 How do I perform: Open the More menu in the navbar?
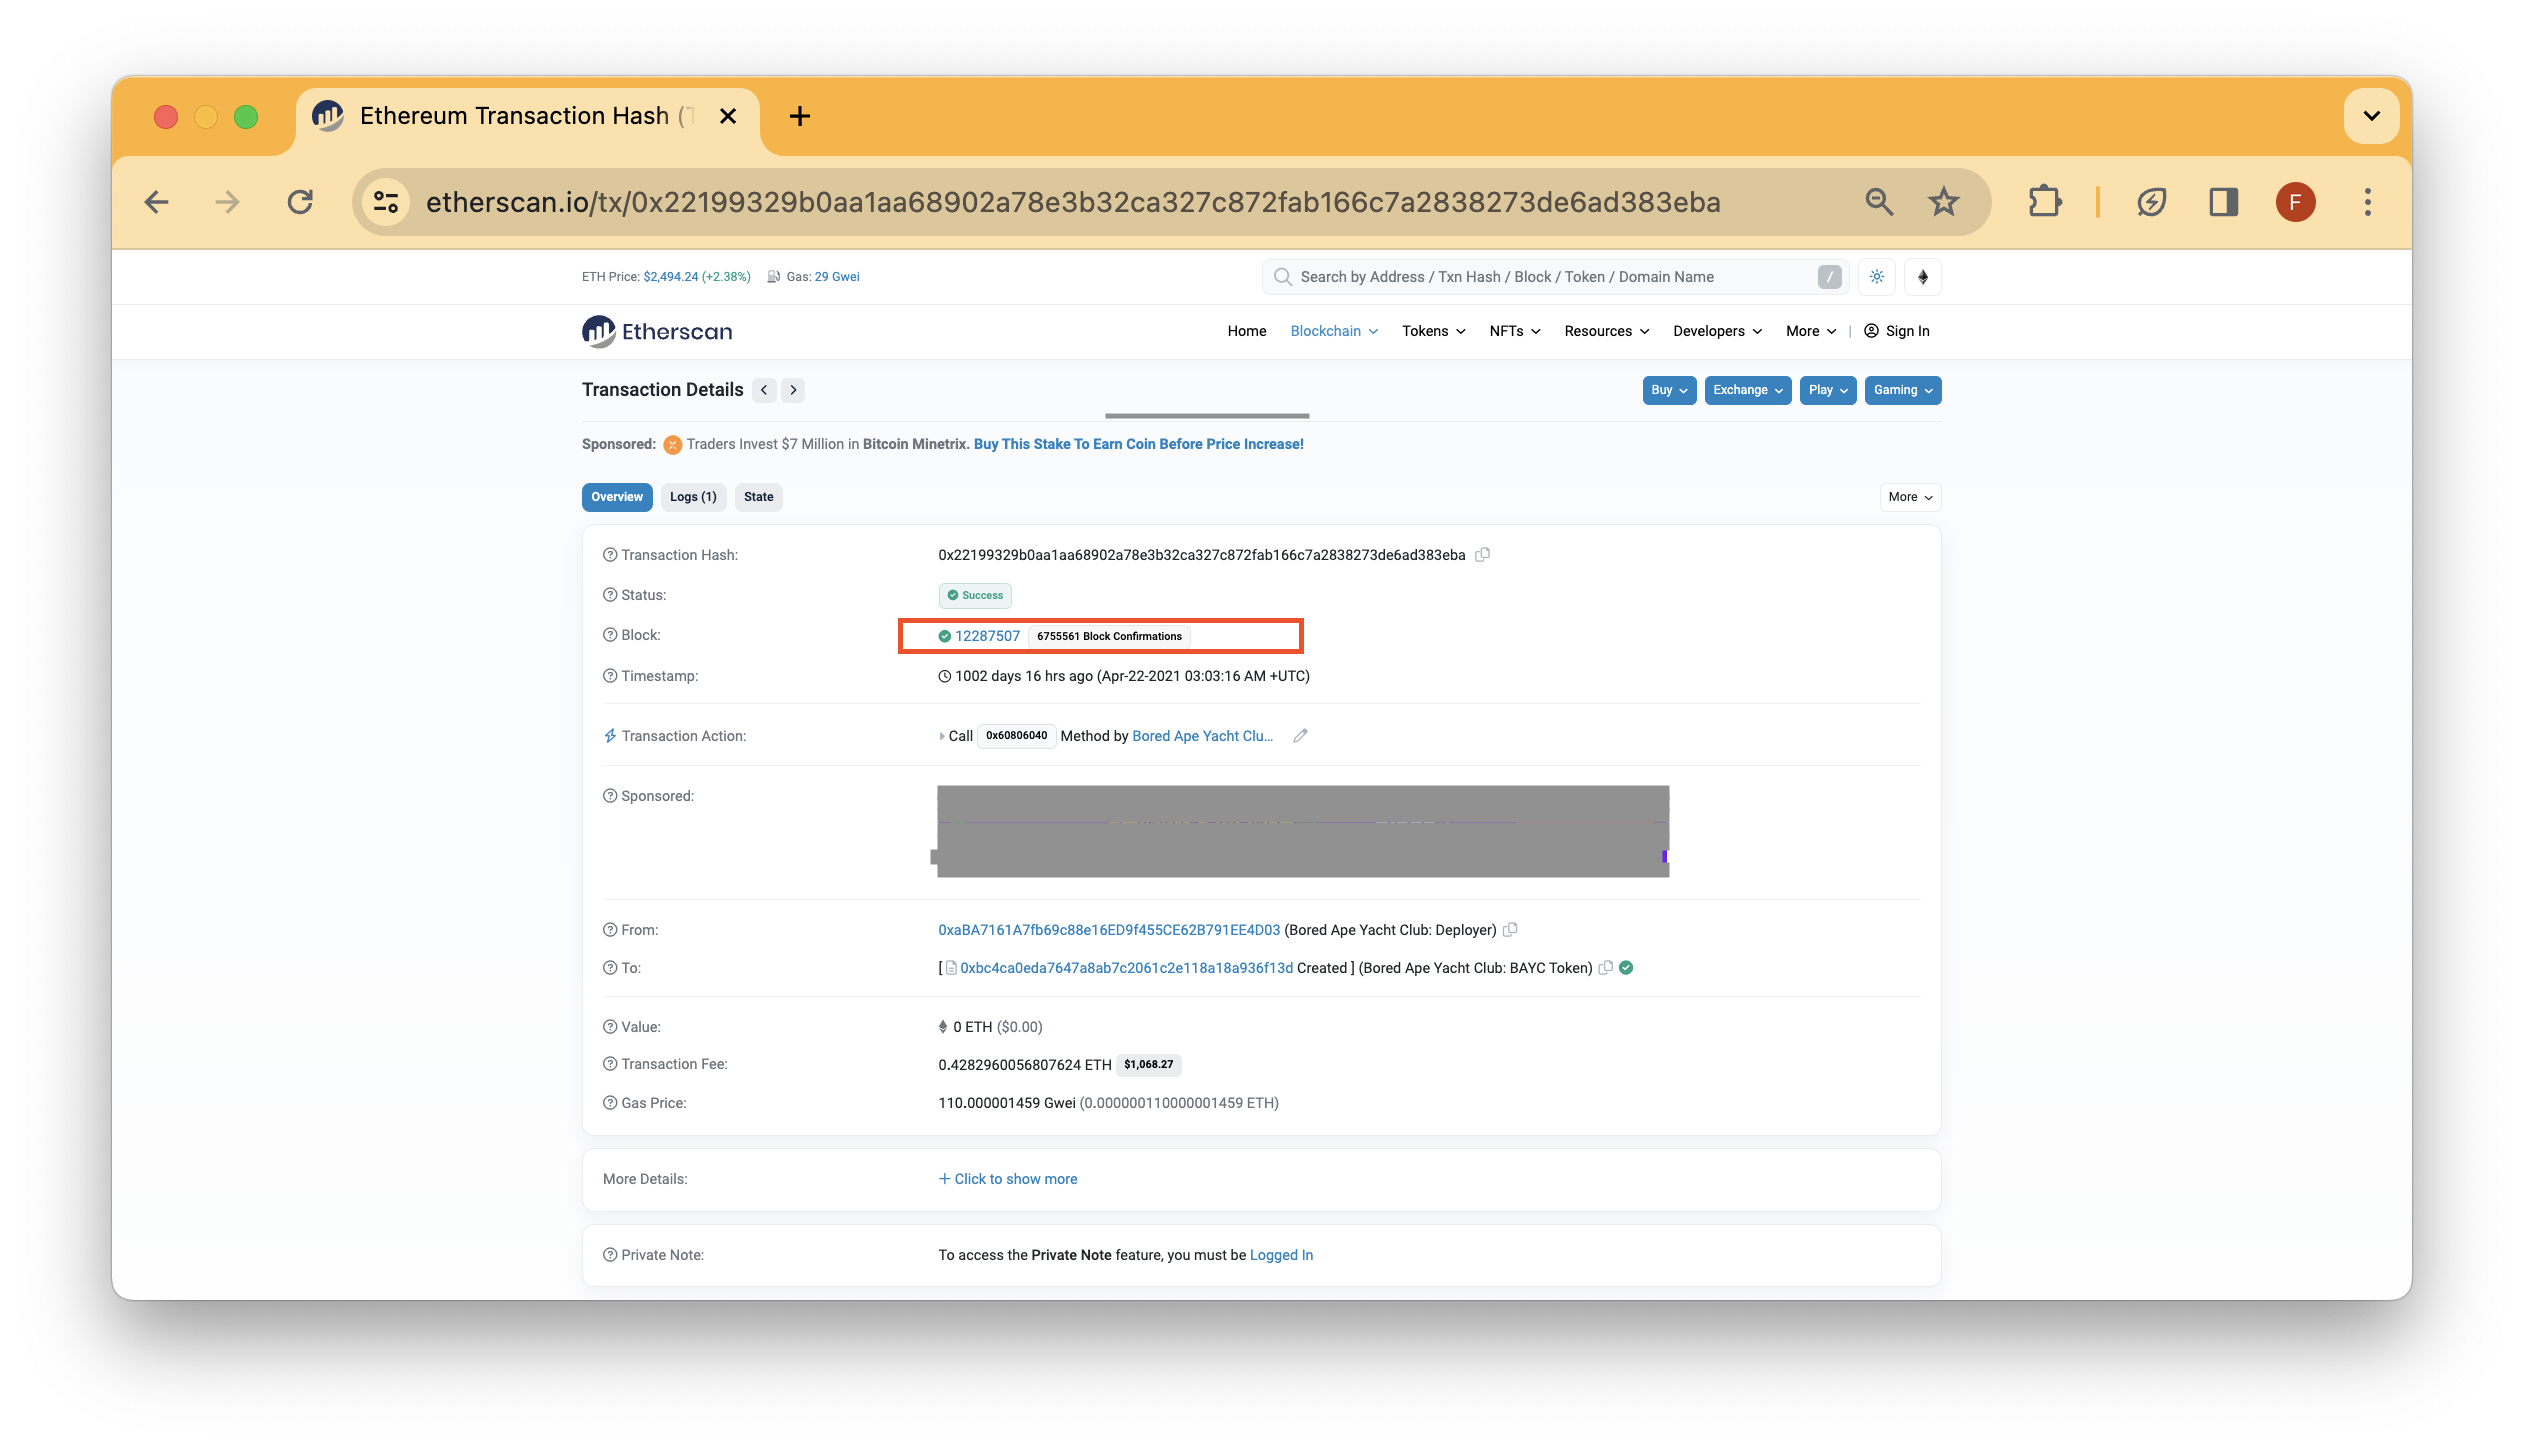pos(1811,331)
